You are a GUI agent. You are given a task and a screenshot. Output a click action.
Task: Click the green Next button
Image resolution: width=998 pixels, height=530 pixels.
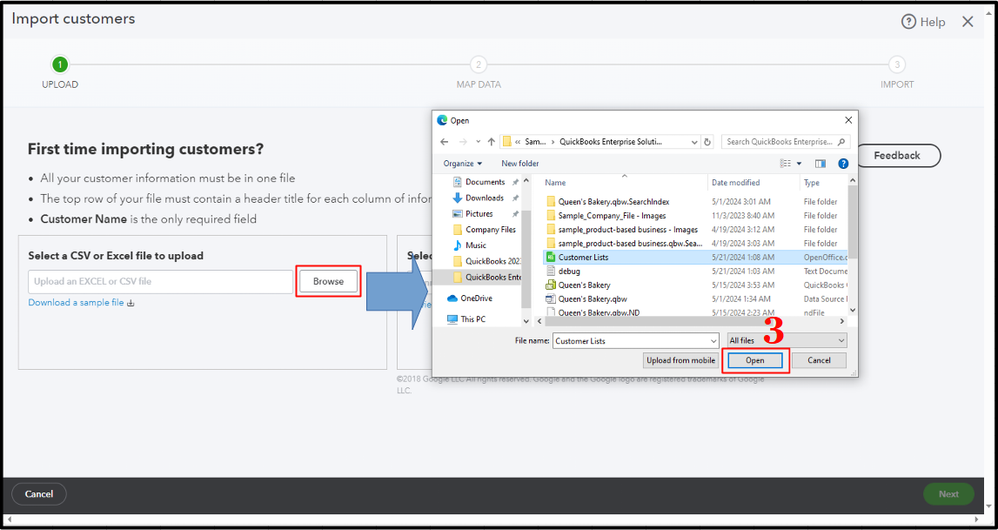948,494
